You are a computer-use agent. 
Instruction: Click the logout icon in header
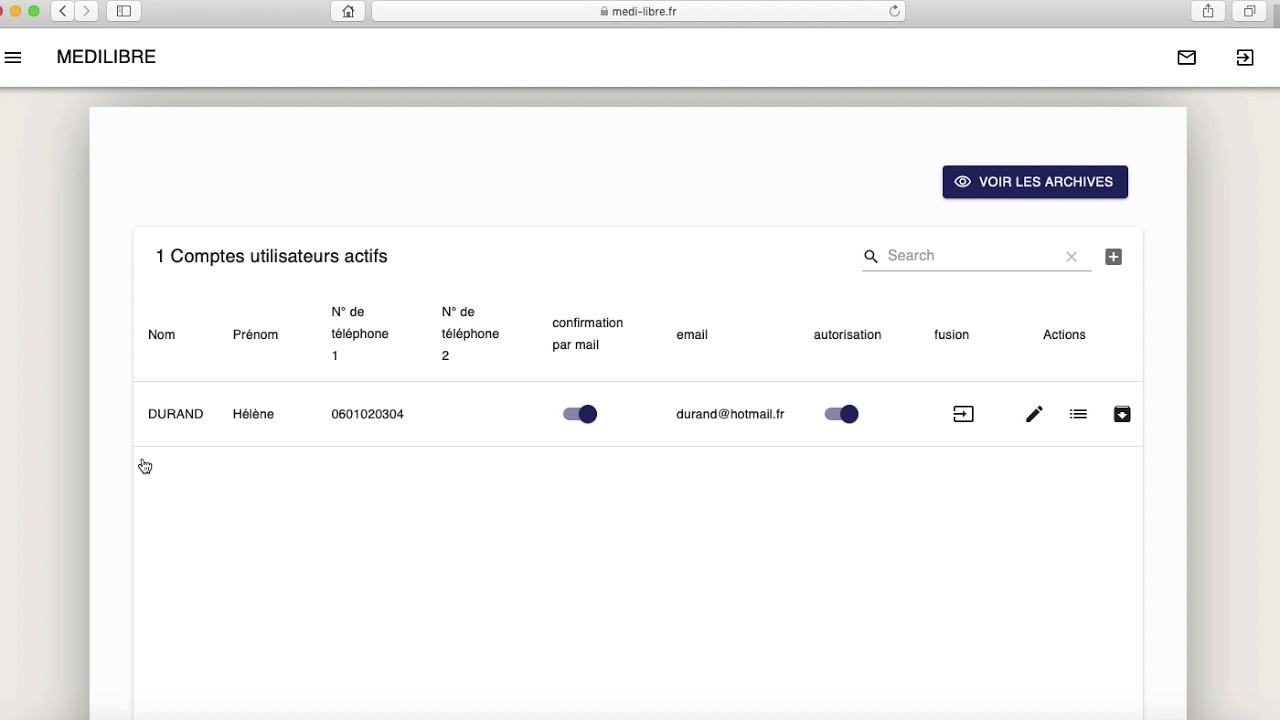click(1245, 58)
